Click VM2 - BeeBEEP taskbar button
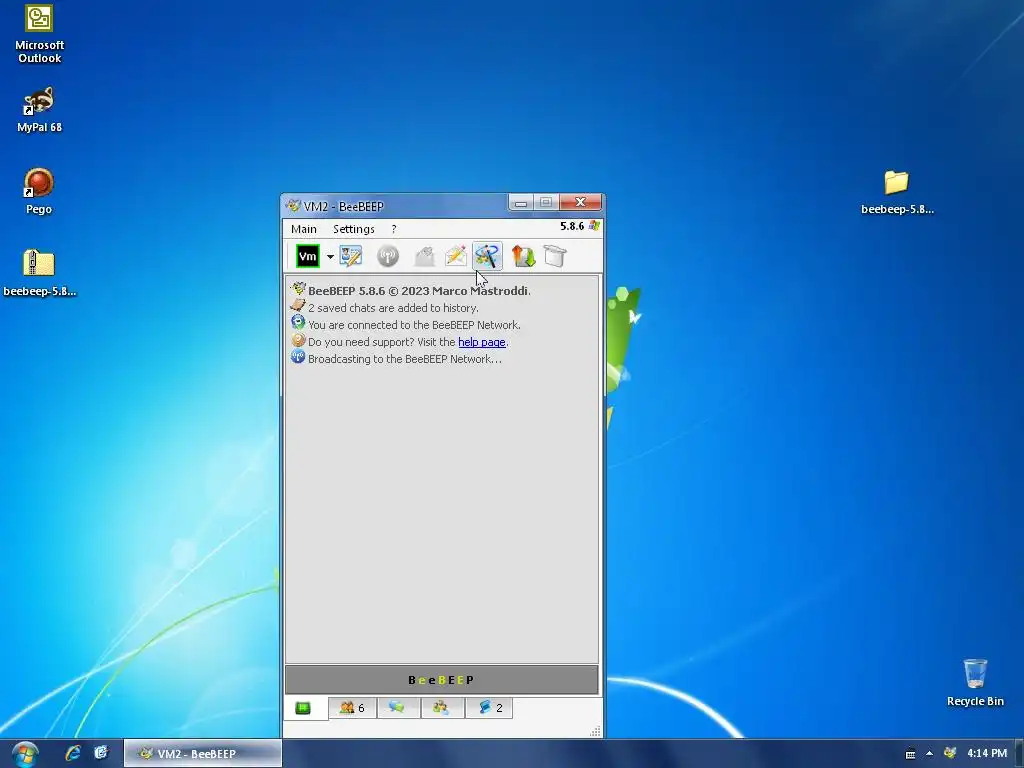The height and width of the screenshot is (768, 1024). 203,754
